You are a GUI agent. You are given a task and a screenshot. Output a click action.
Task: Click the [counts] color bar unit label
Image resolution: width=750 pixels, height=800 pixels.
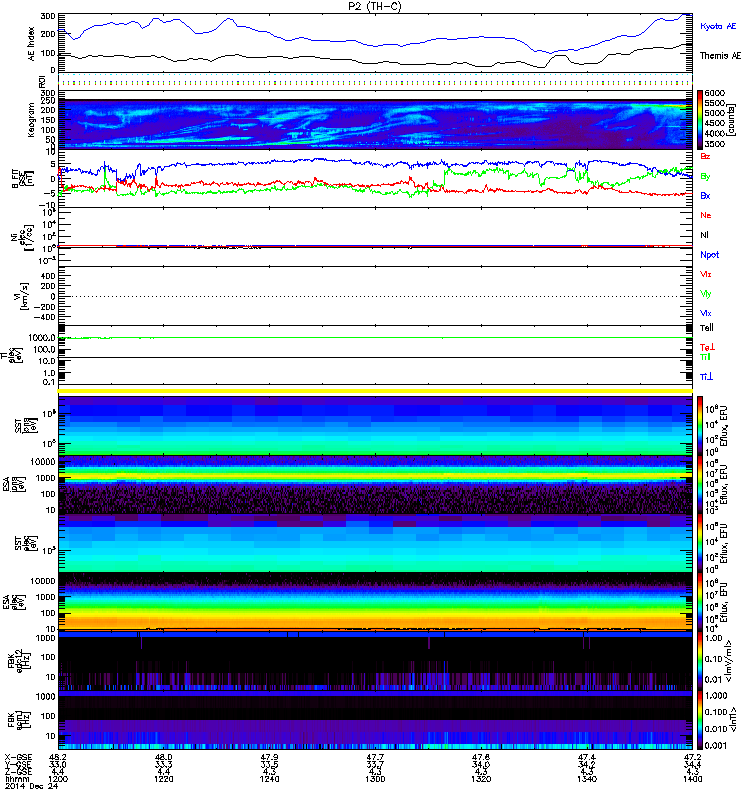tap(731, 120)
